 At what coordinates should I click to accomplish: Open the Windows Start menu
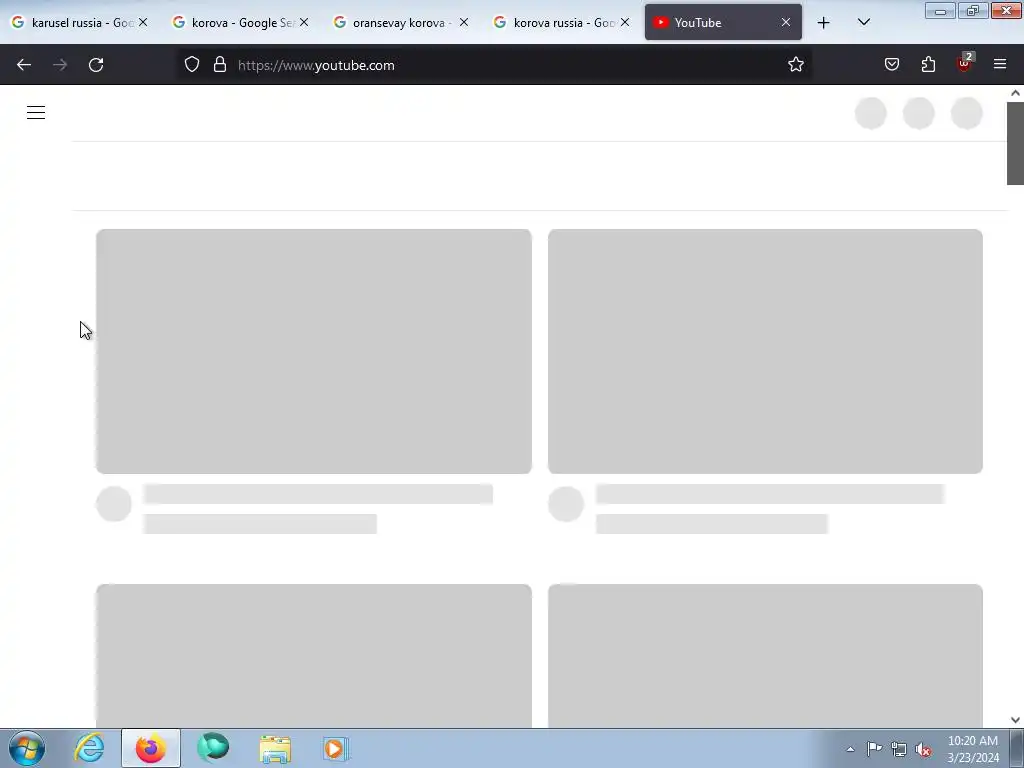tap(27, 748)
